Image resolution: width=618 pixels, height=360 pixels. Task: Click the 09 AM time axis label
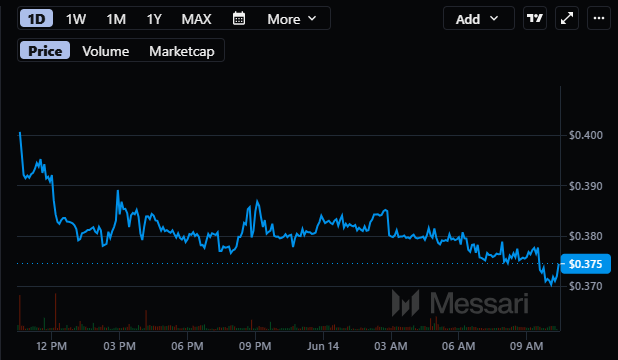point(526,346)
